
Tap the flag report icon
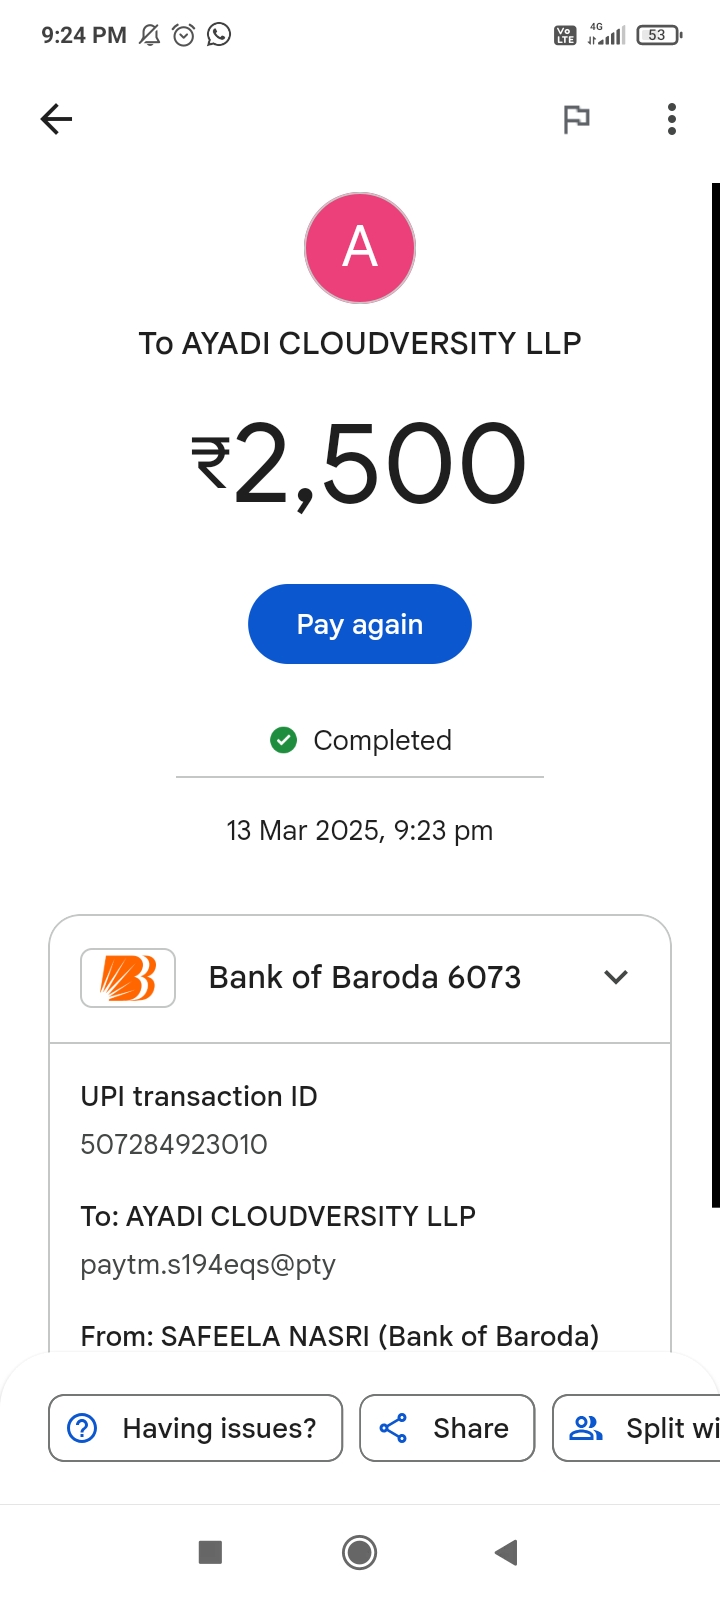[x=576, y=119]
